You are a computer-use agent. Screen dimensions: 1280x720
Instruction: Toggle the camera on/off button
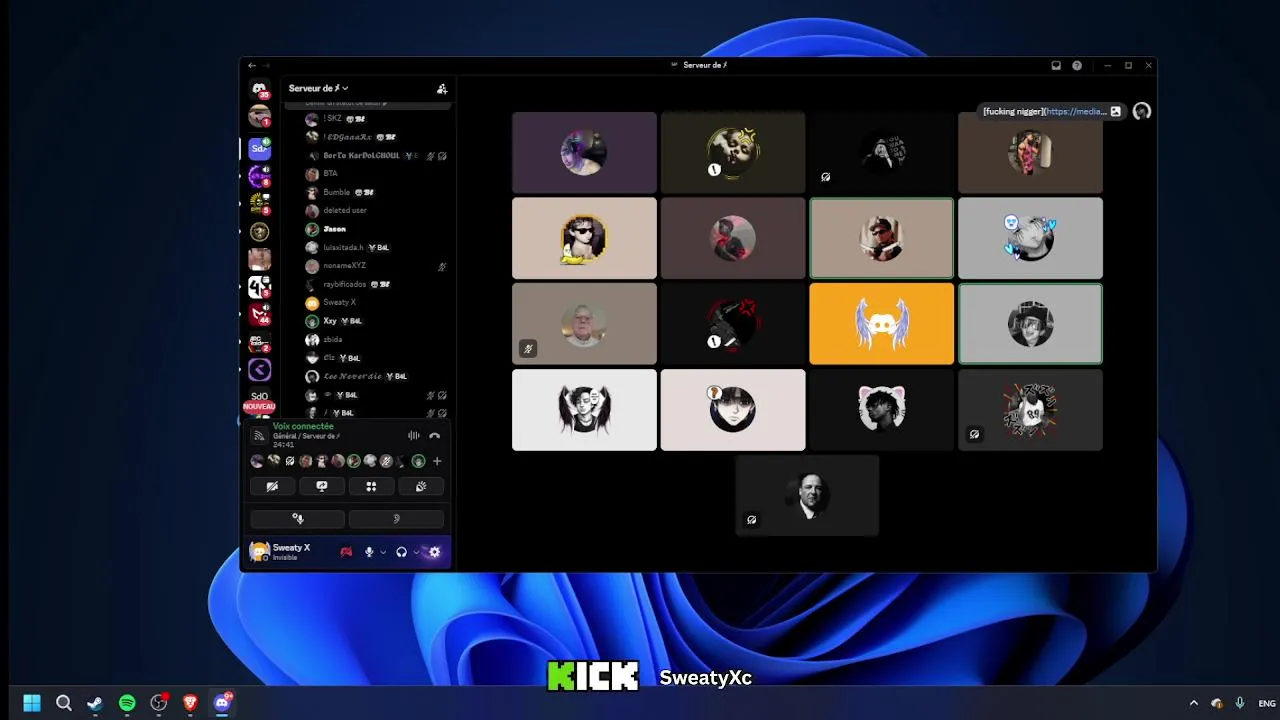(x=272, y=486)
